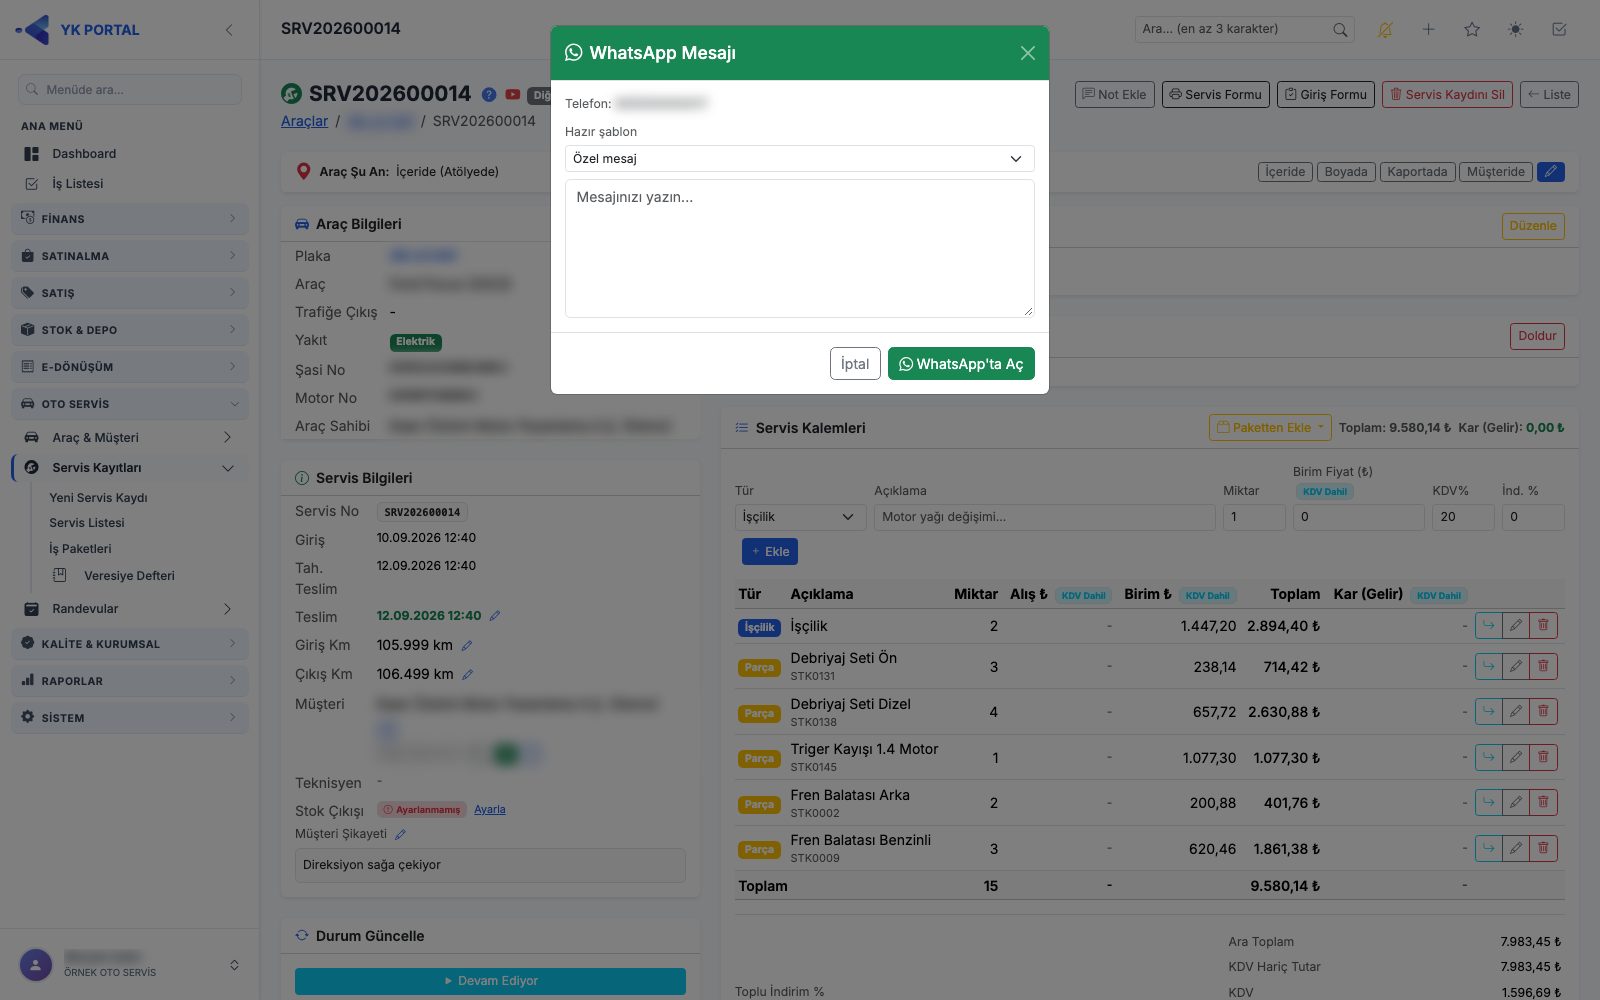
Task: Click Servis Kaydını Sil
Action: coord(1447,95)
